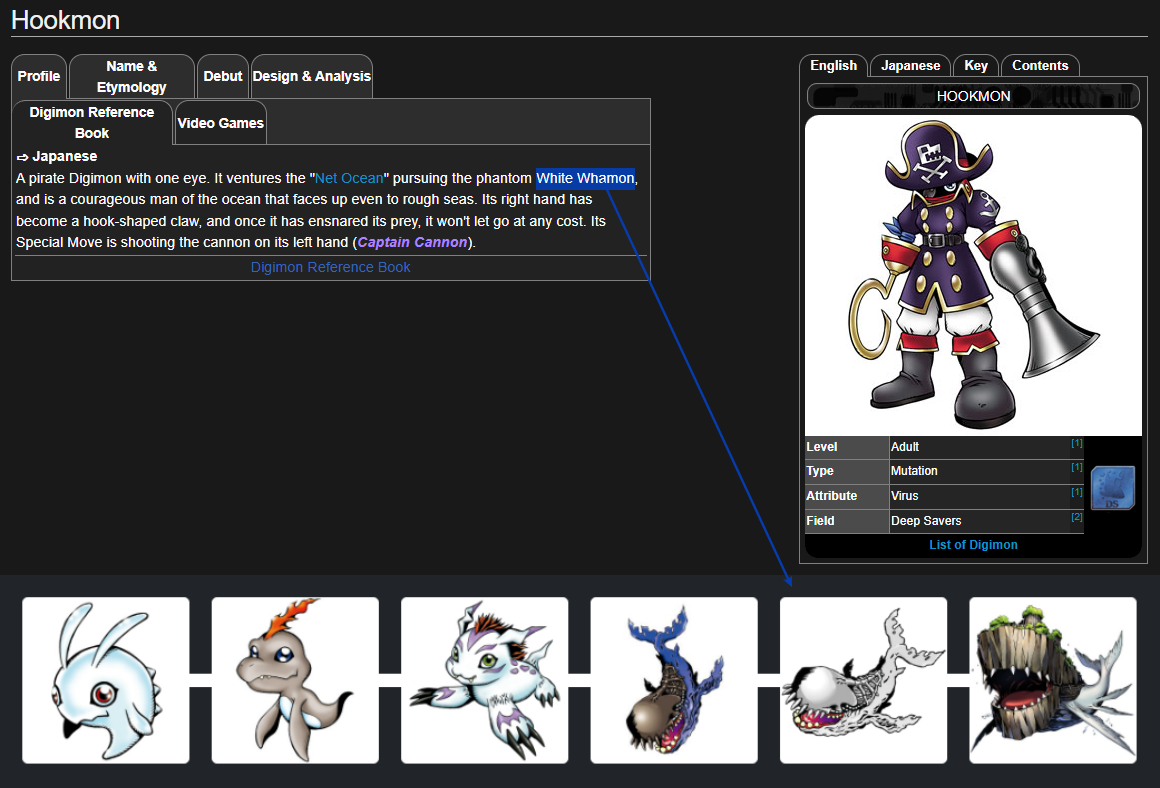The width and height of the screenshot is (1160, 788).
Task: Click the HOOKMON infobox title bar
Action: [973, 96]
